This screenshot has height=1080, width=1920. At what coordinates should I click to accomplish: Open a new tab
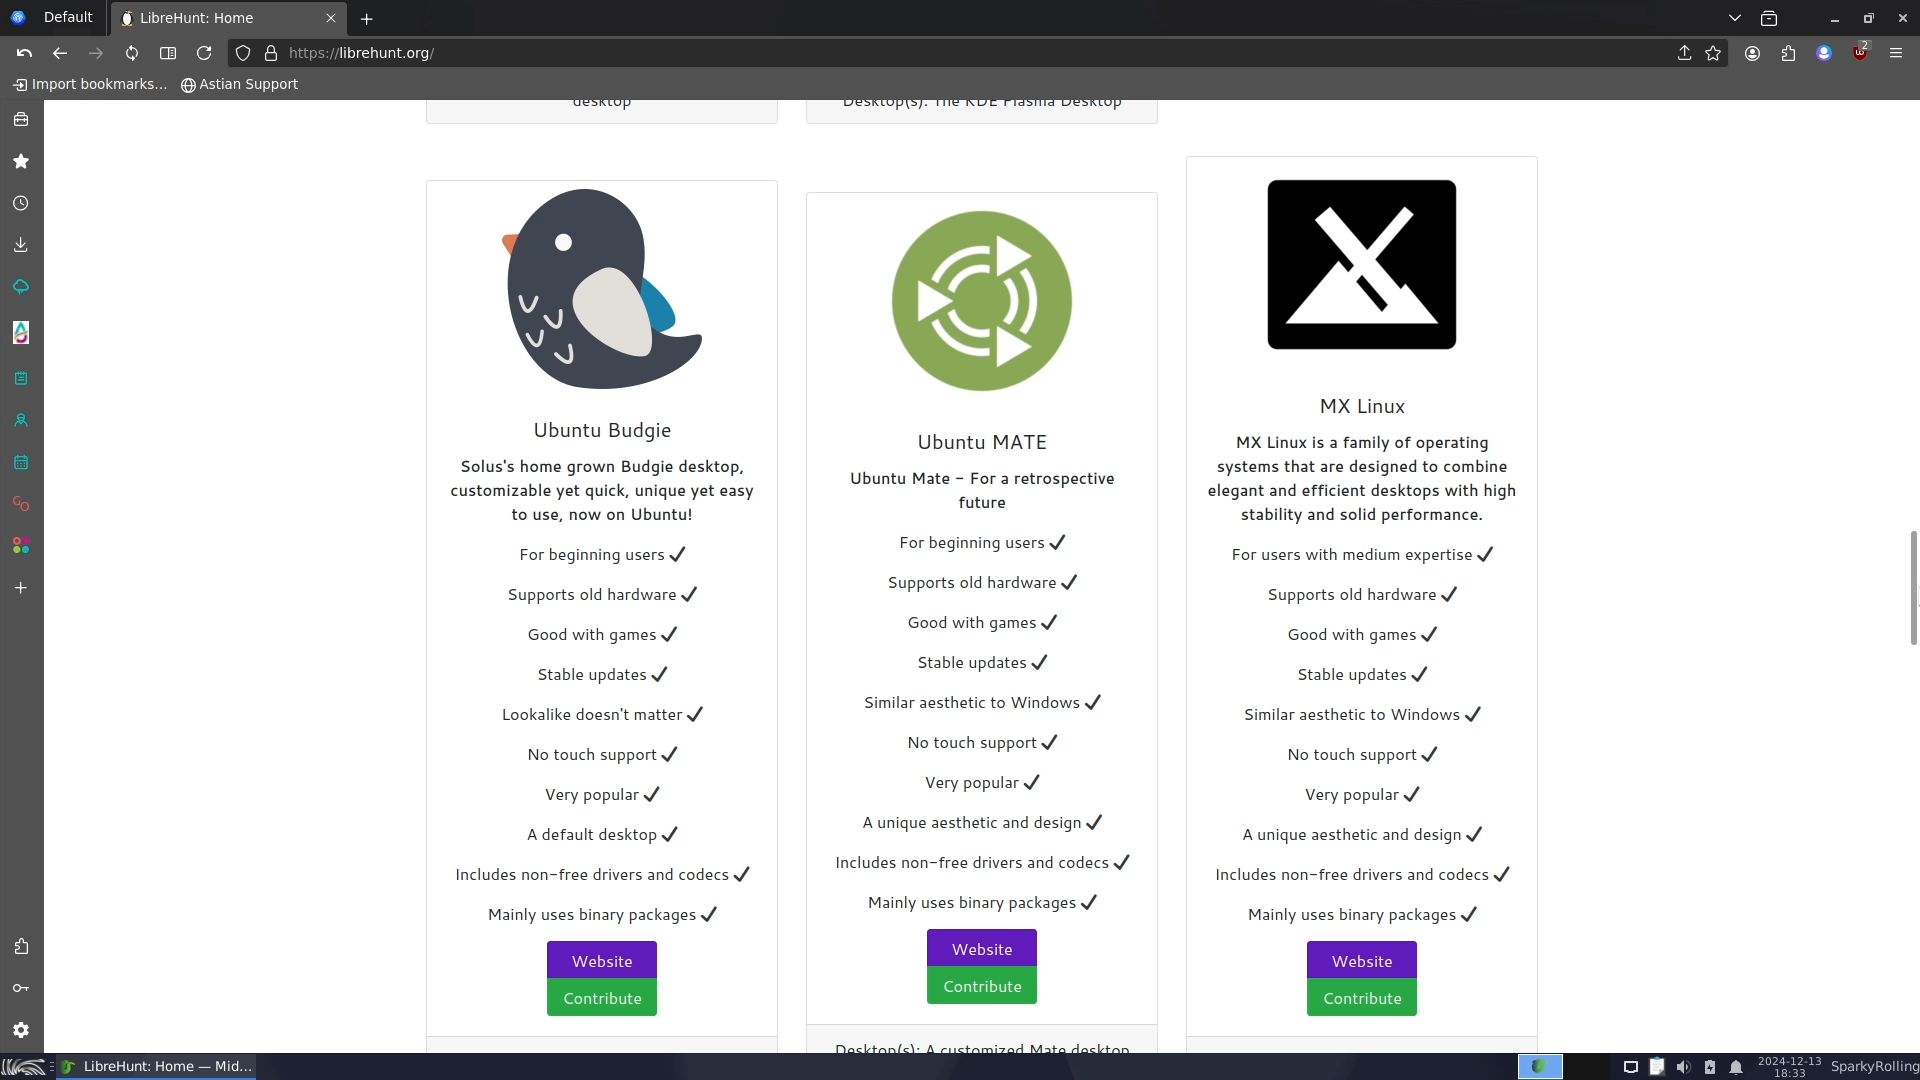[367, 18]
